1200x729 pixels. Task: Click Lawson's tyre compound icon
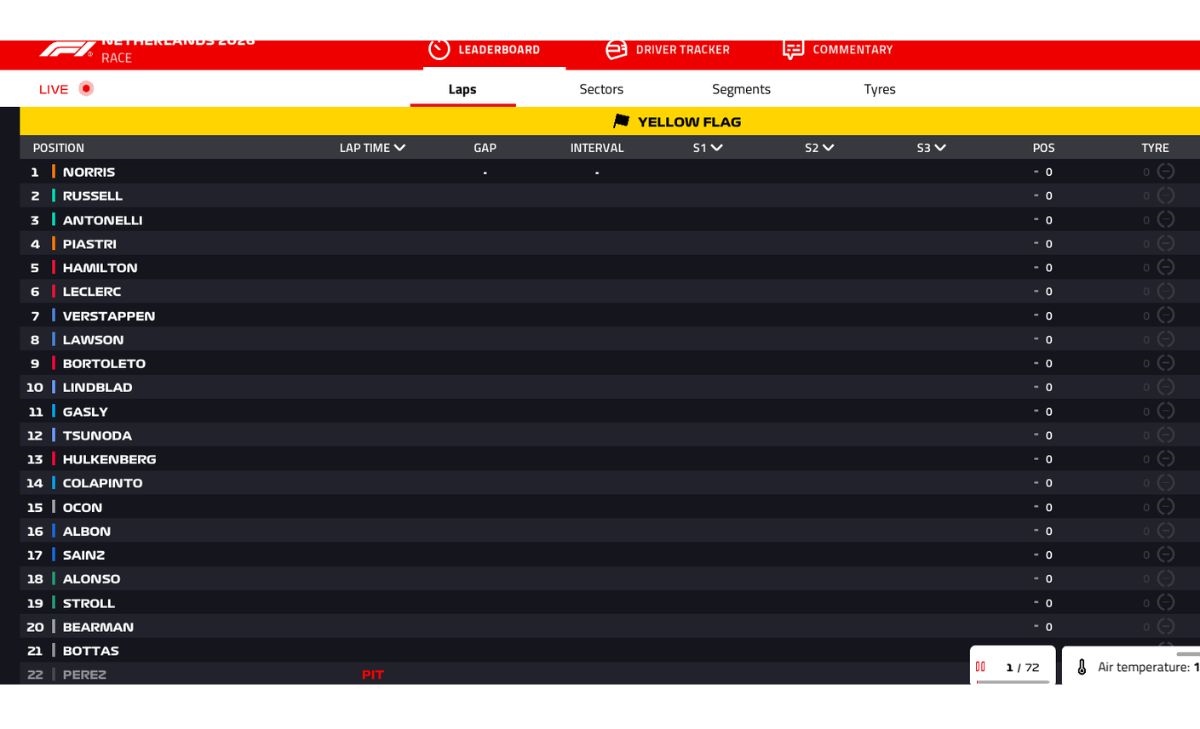(x=1165, y=339)
